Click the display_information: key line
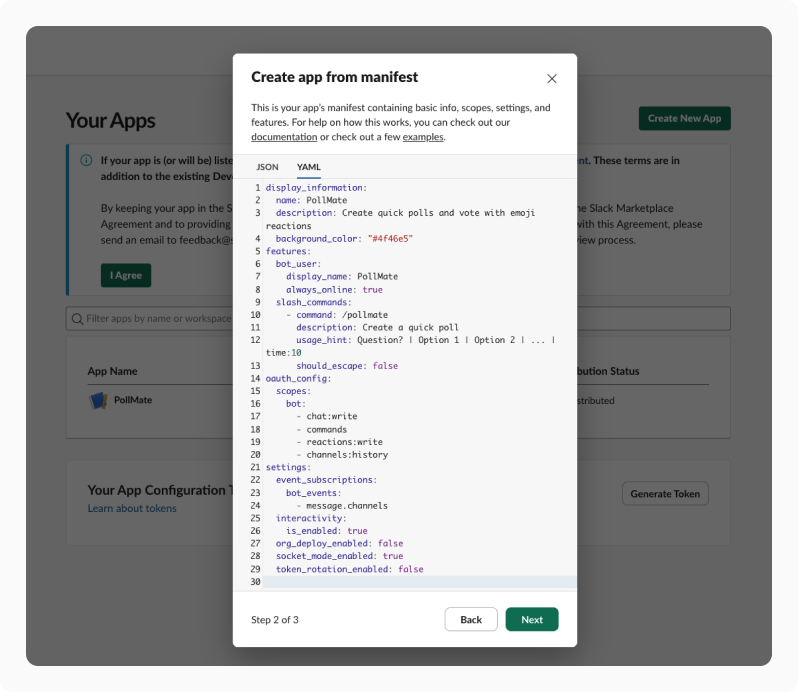798x692 pixels. coord(316,188)
